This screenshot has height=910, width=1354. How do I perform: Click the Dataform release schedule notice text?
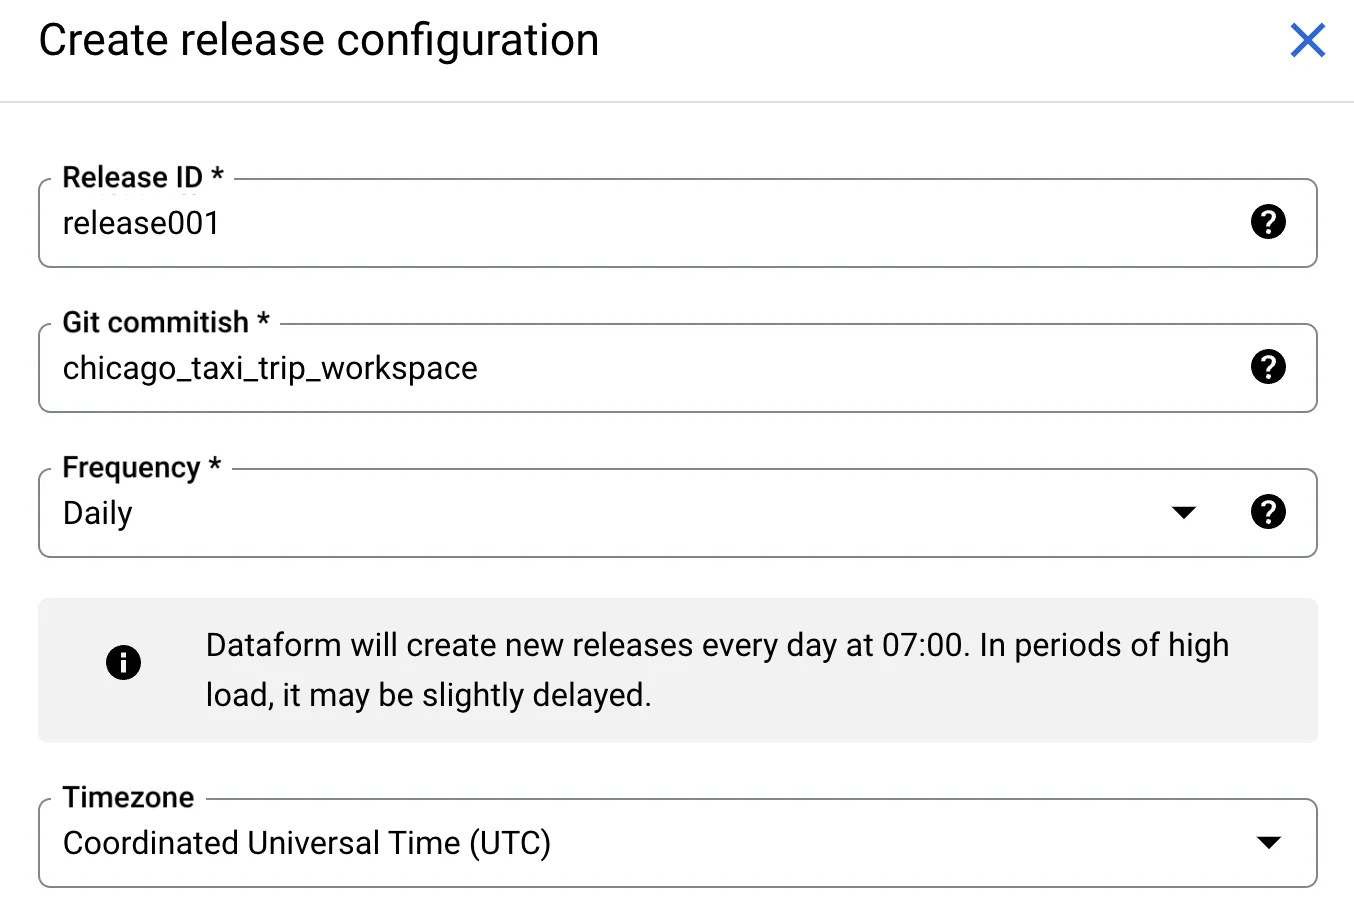click(x=716, y=669)
